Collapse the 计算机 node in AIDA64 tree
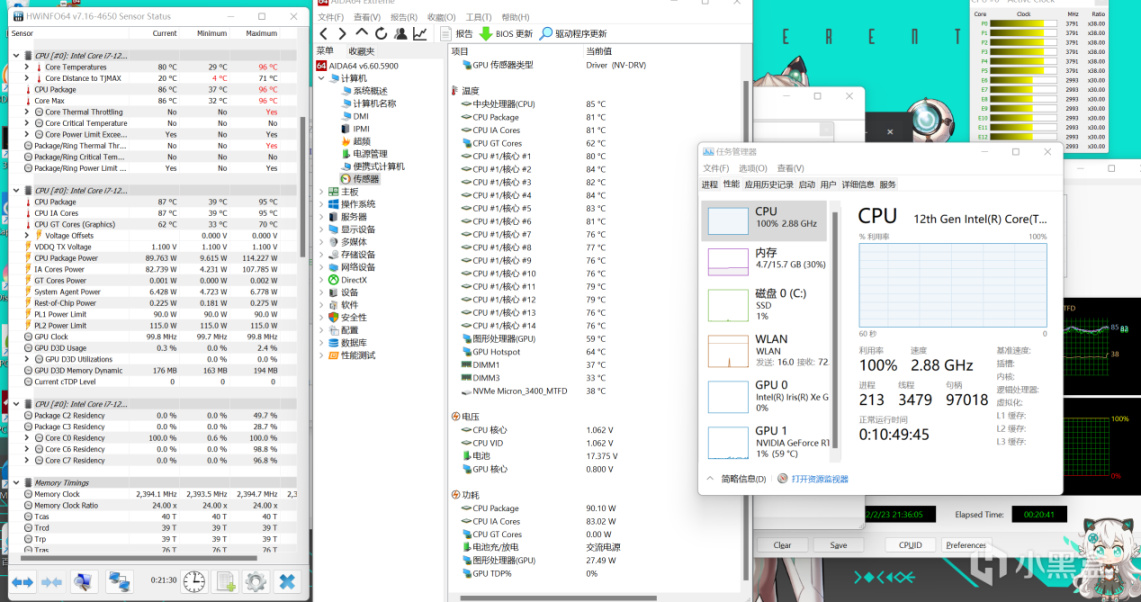1141x602 pixels. (321, 78)
